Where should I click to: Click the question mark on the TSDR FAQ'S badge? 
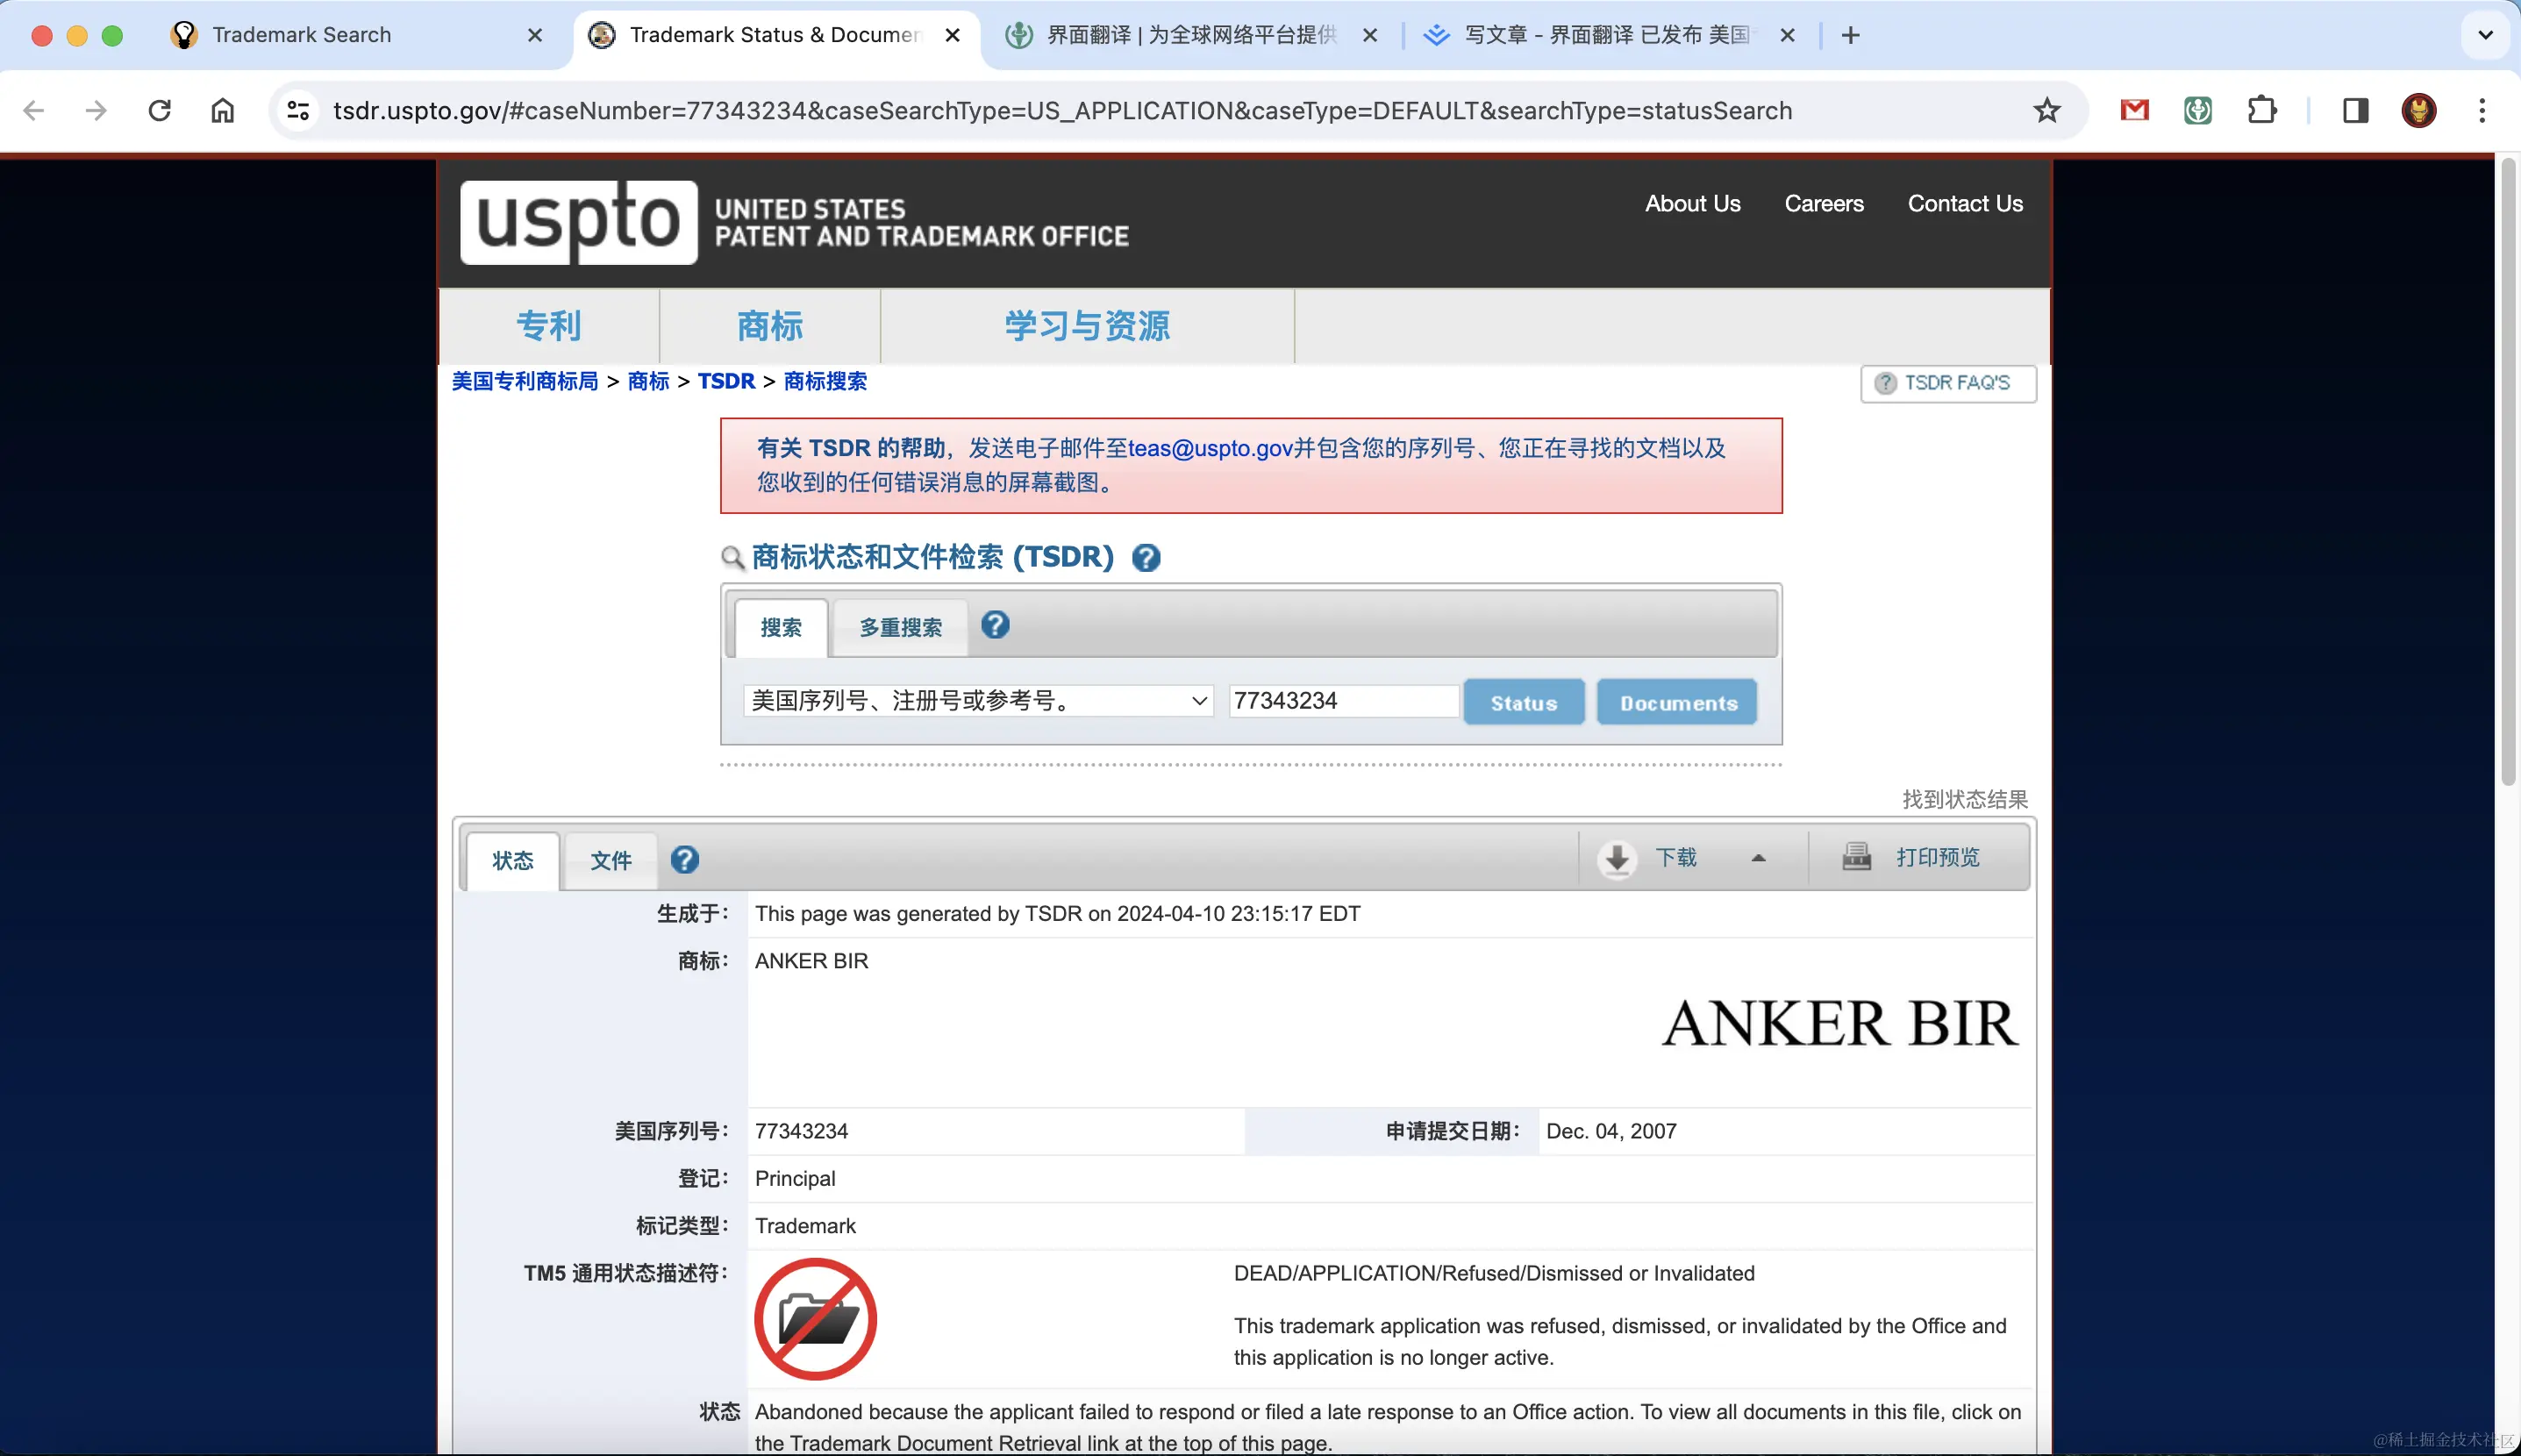pyautogui.click(x=1884, y=383)
